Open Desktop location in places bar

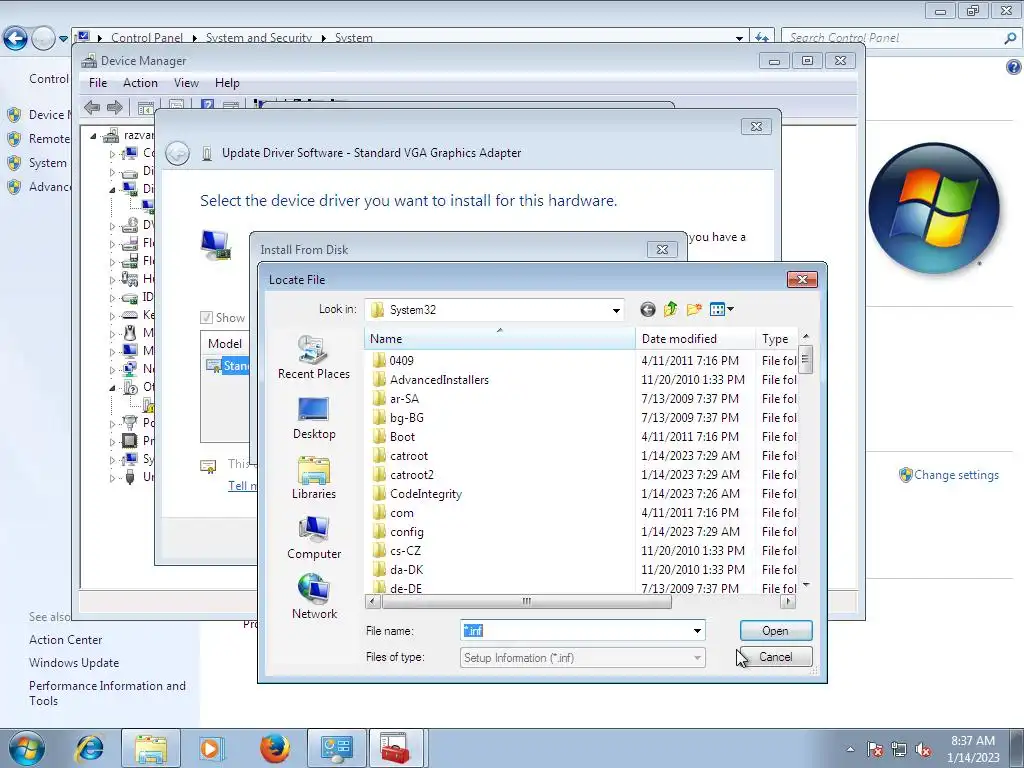pos(313,418)
